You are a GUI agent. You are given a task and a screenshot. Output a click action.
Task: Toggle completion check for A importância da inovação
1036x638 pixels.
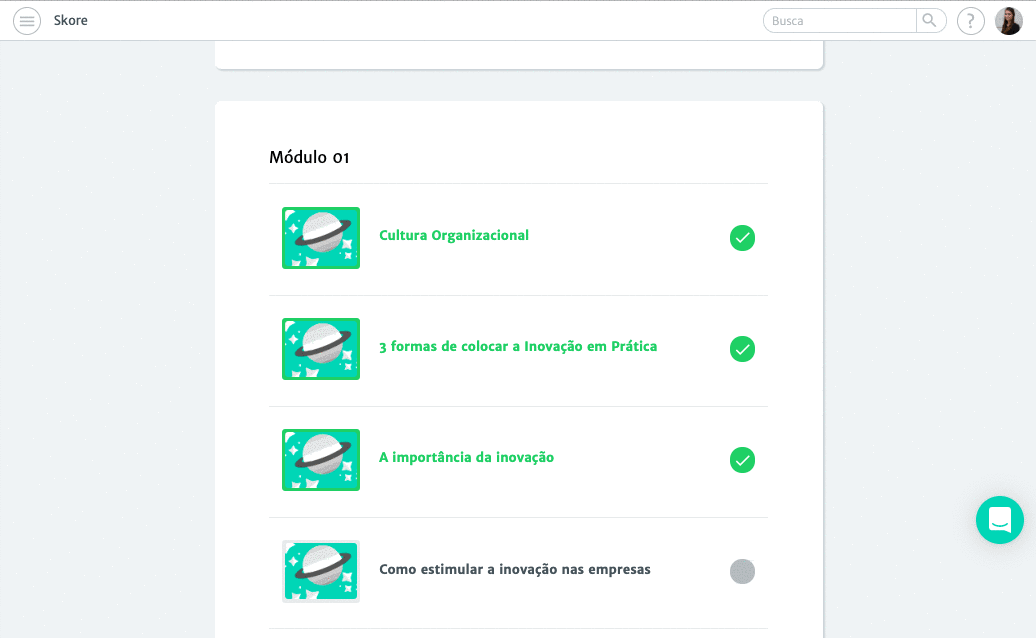742,460
